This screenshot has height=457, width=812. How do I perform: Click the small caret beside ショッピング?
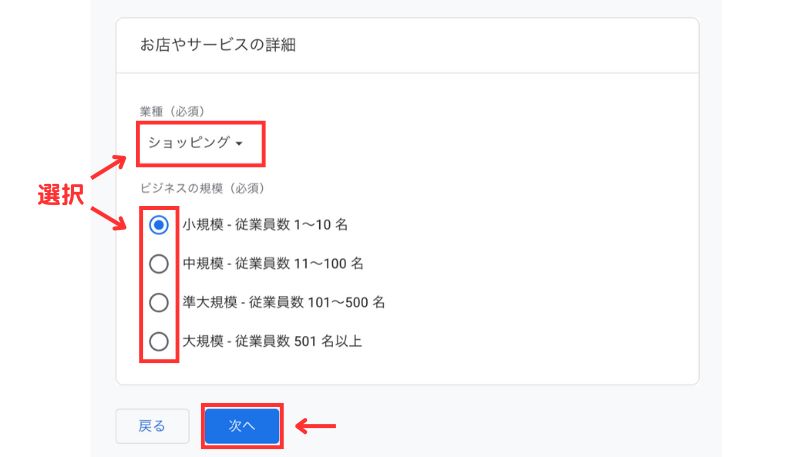click(x=239, y=144)
